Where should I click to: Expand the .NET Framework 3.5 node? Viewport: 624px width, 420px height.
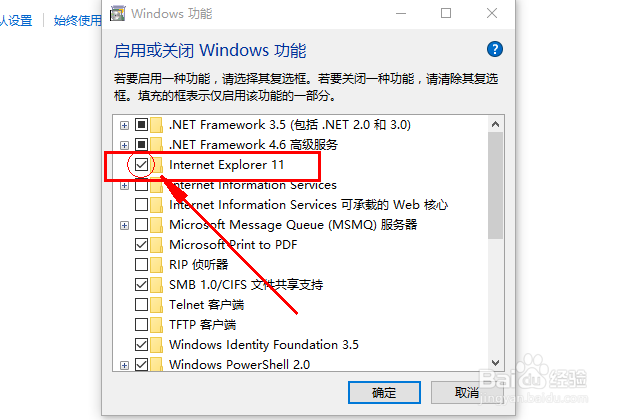tap(124, 125)
